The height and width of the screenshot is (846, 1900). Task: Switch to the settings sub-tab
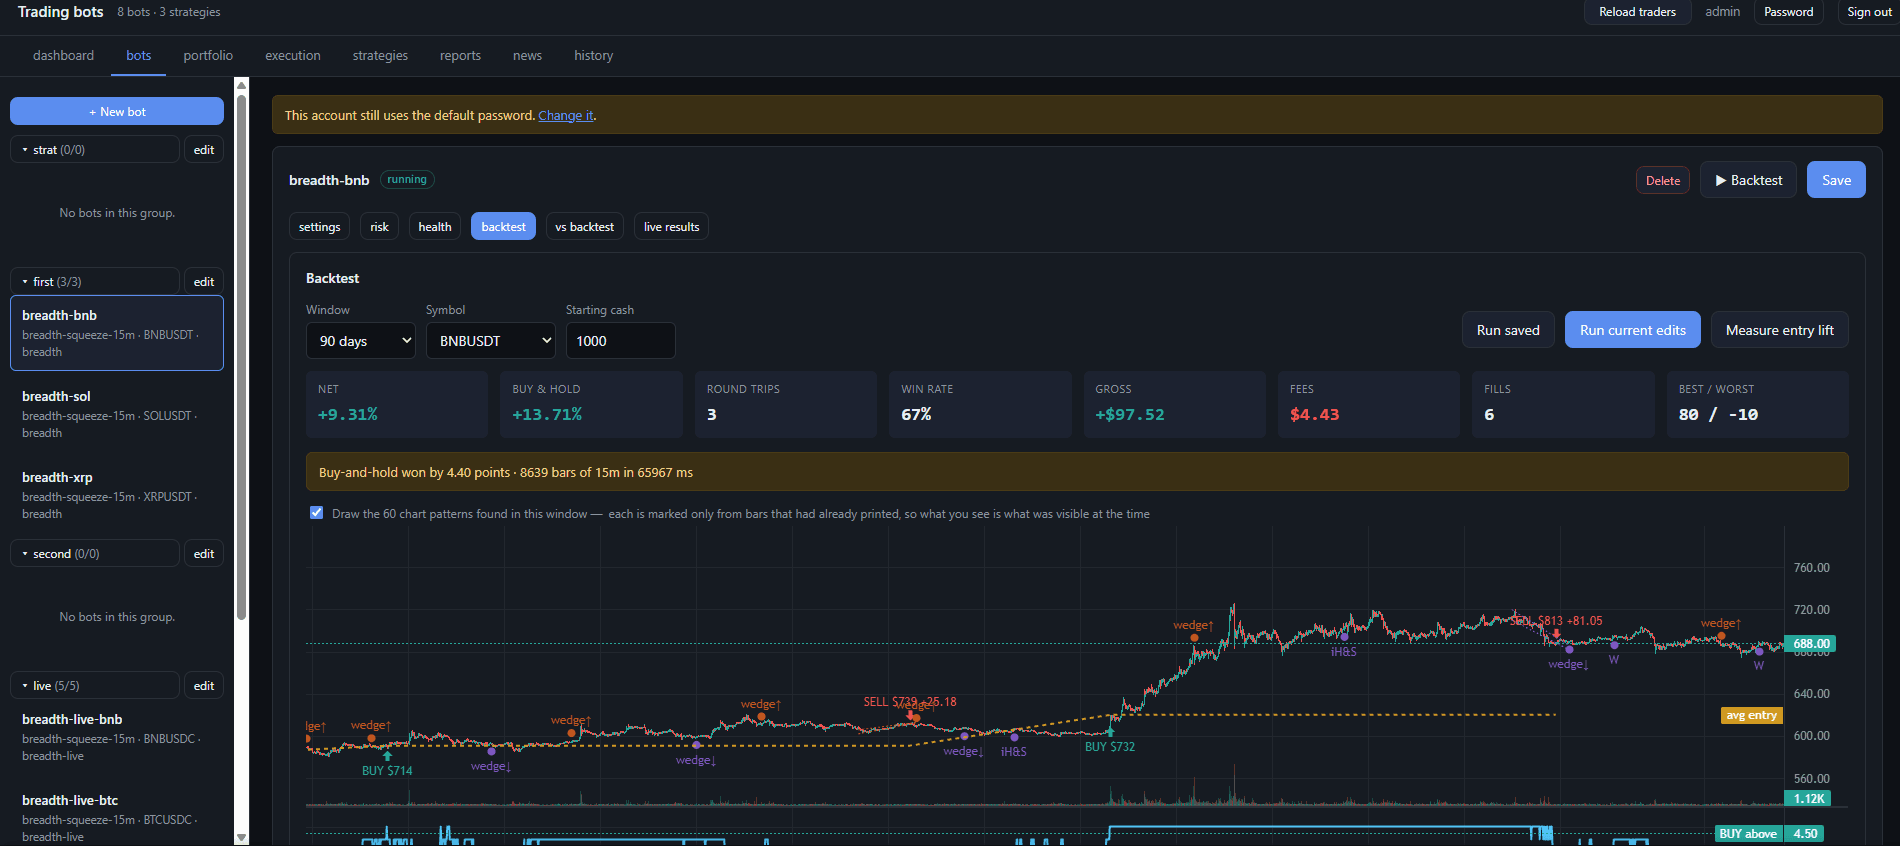(x=319, y=226)
